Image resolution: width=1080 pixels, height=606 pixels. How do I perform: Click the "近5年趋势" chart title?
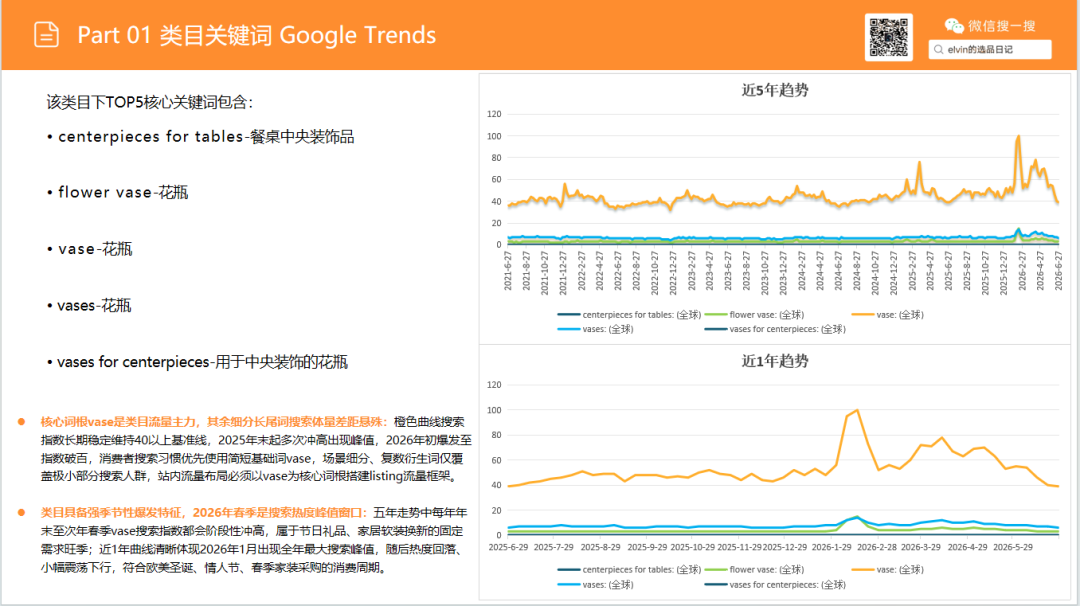tap(775, 90)
